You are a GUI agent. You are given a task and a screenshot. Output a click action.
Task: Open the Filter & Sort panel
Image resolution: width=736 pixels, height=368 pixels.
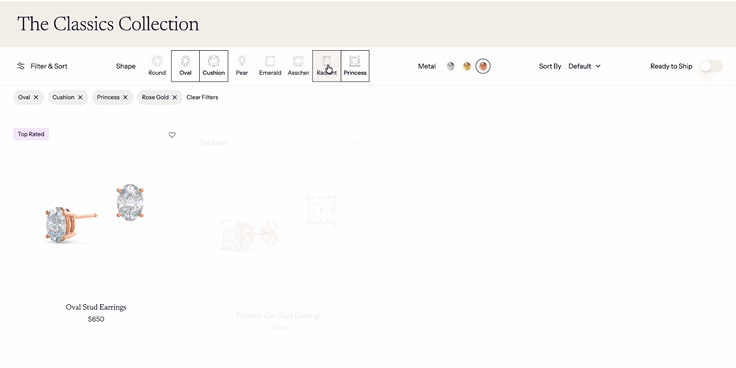click(42, 66)
